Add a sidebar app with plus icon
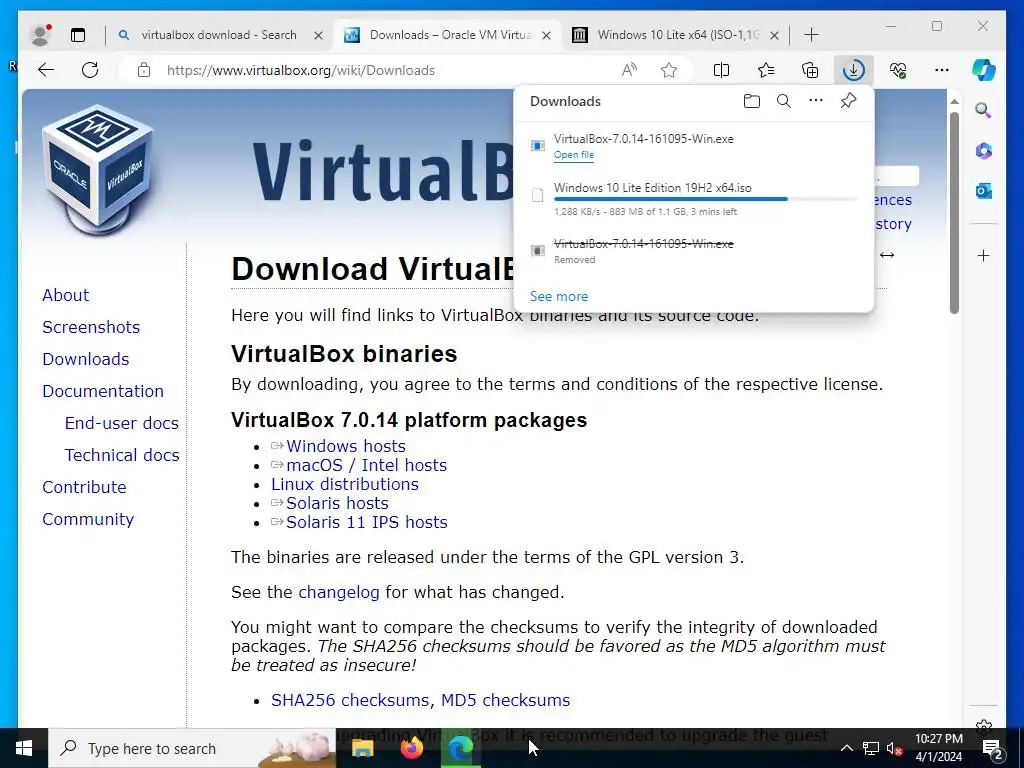The height and width of the screenshot is (768, 1024). pos(984,255)
